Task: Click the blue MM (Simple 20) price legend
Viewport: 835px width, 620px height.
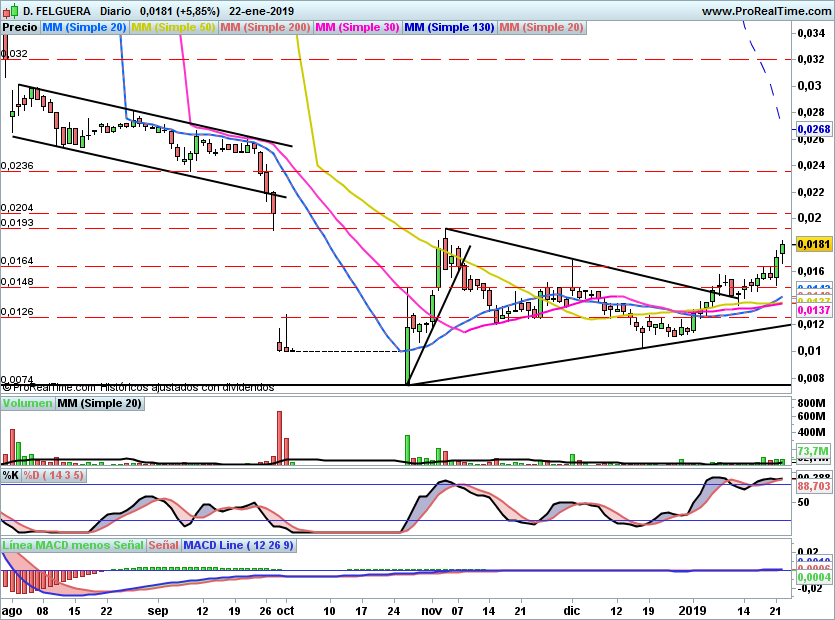Action: pos(85,27)
